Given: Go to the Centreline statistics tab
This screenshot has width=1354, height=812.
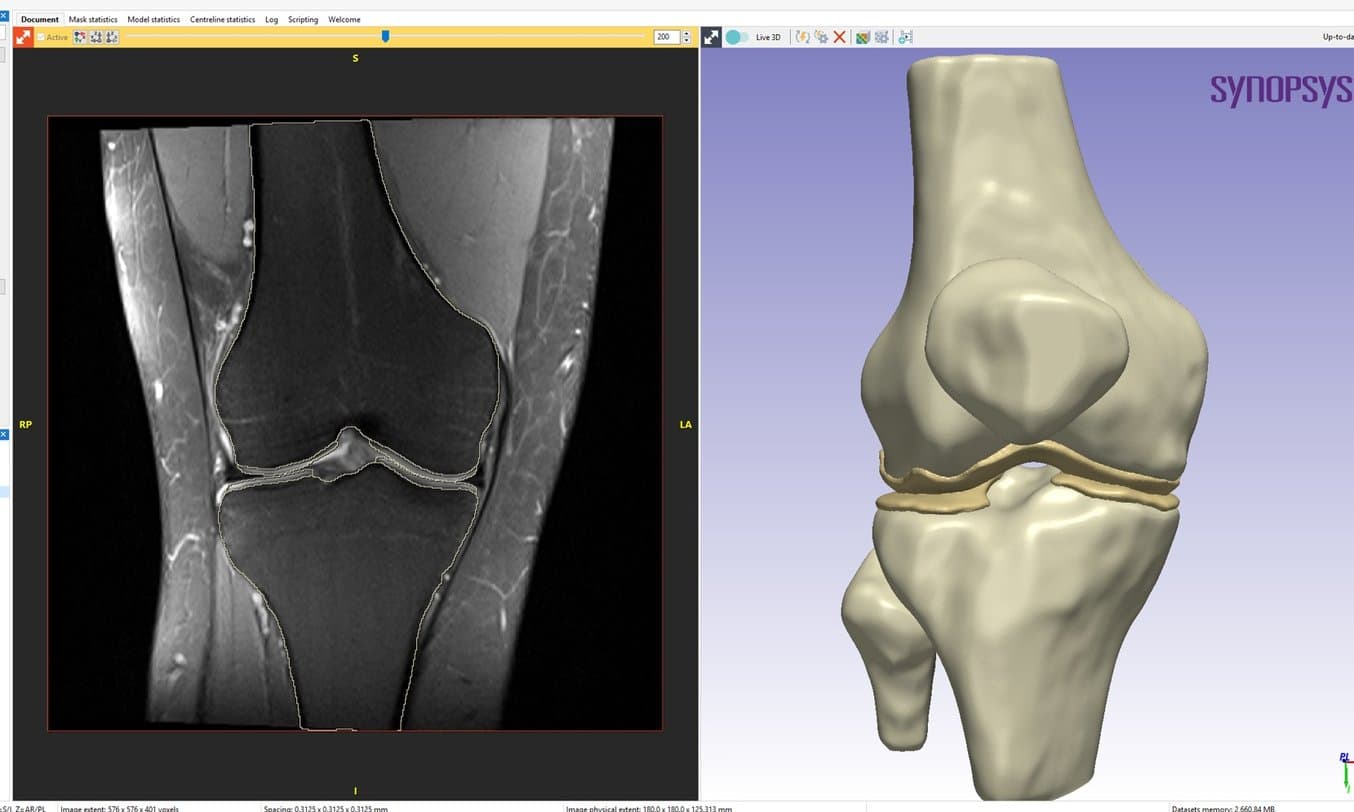Looking at the screenshot, I should 222,19.
